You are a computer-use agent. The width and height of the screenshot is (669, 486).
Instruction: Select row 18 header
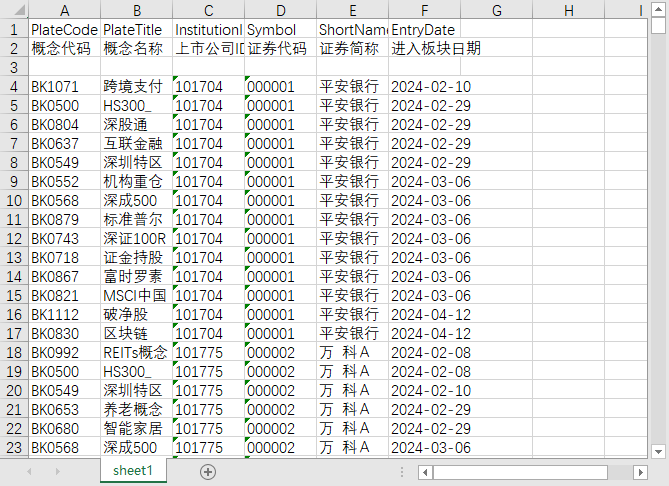(x=14, y=352)
